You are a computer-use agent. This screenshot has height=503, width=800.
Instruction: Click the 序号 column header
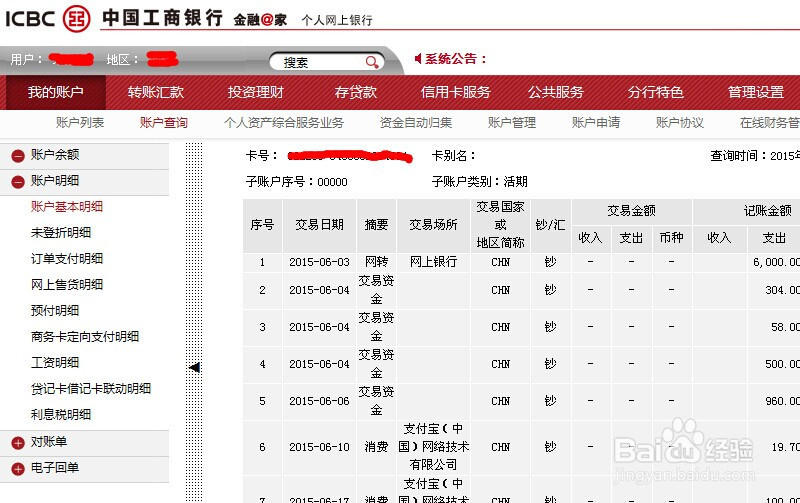click(262, 225)
